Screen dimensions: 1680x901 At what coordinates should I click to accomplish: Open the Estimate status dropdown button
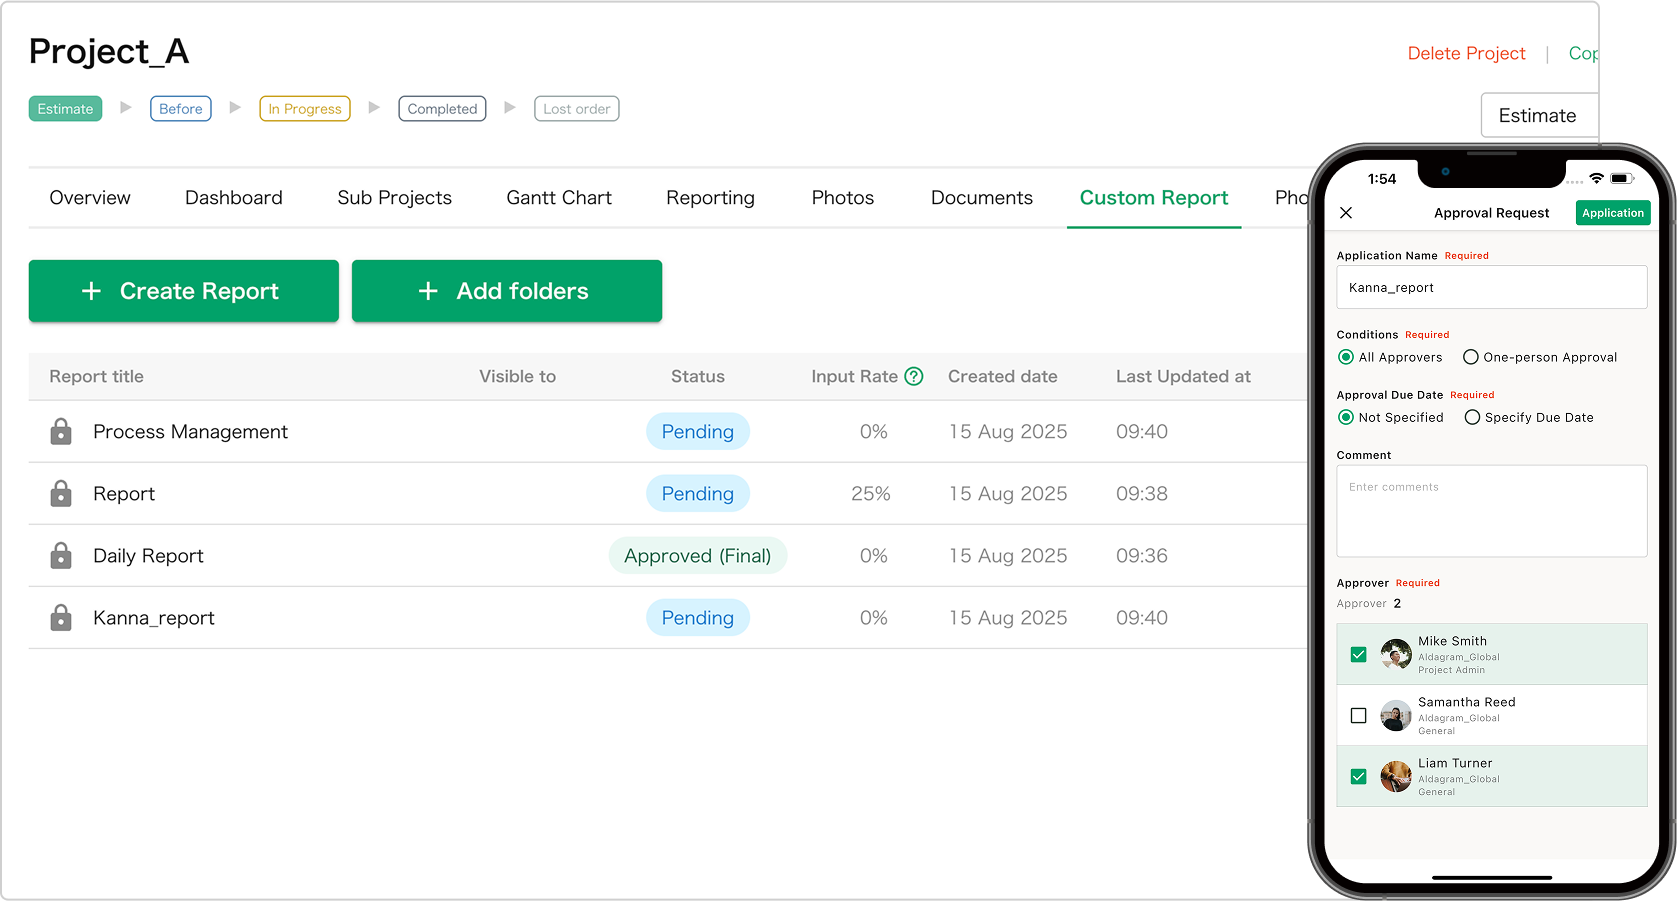(1538, 115)
